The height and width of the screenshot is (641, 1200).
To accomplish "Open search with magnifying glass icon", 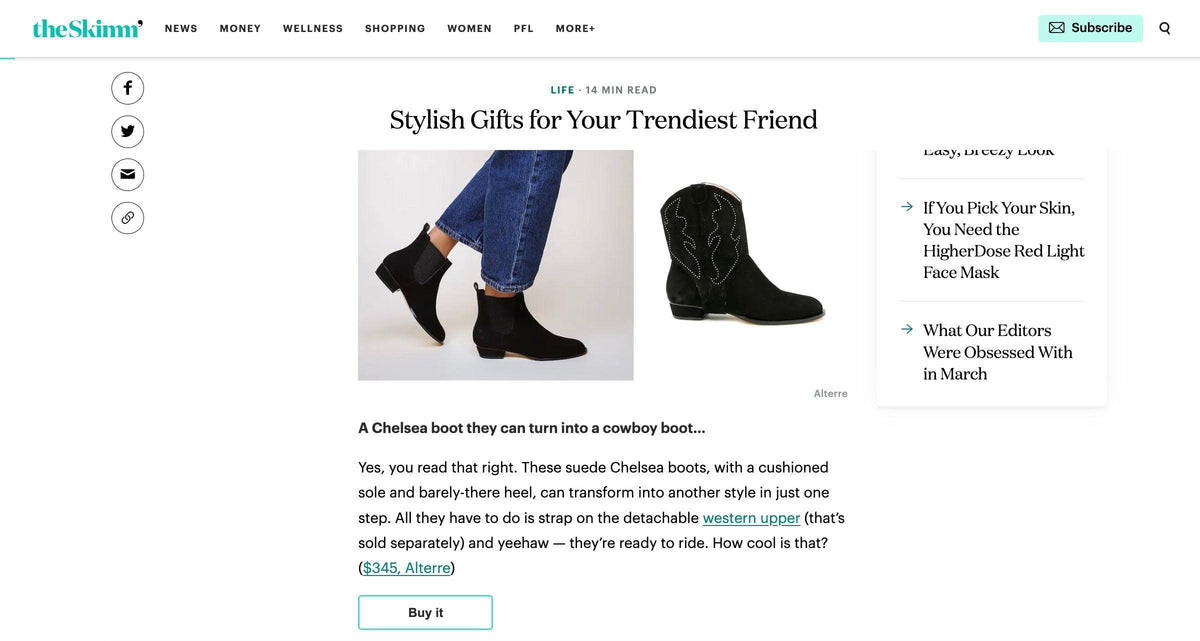I will [x=1164, y=28].
